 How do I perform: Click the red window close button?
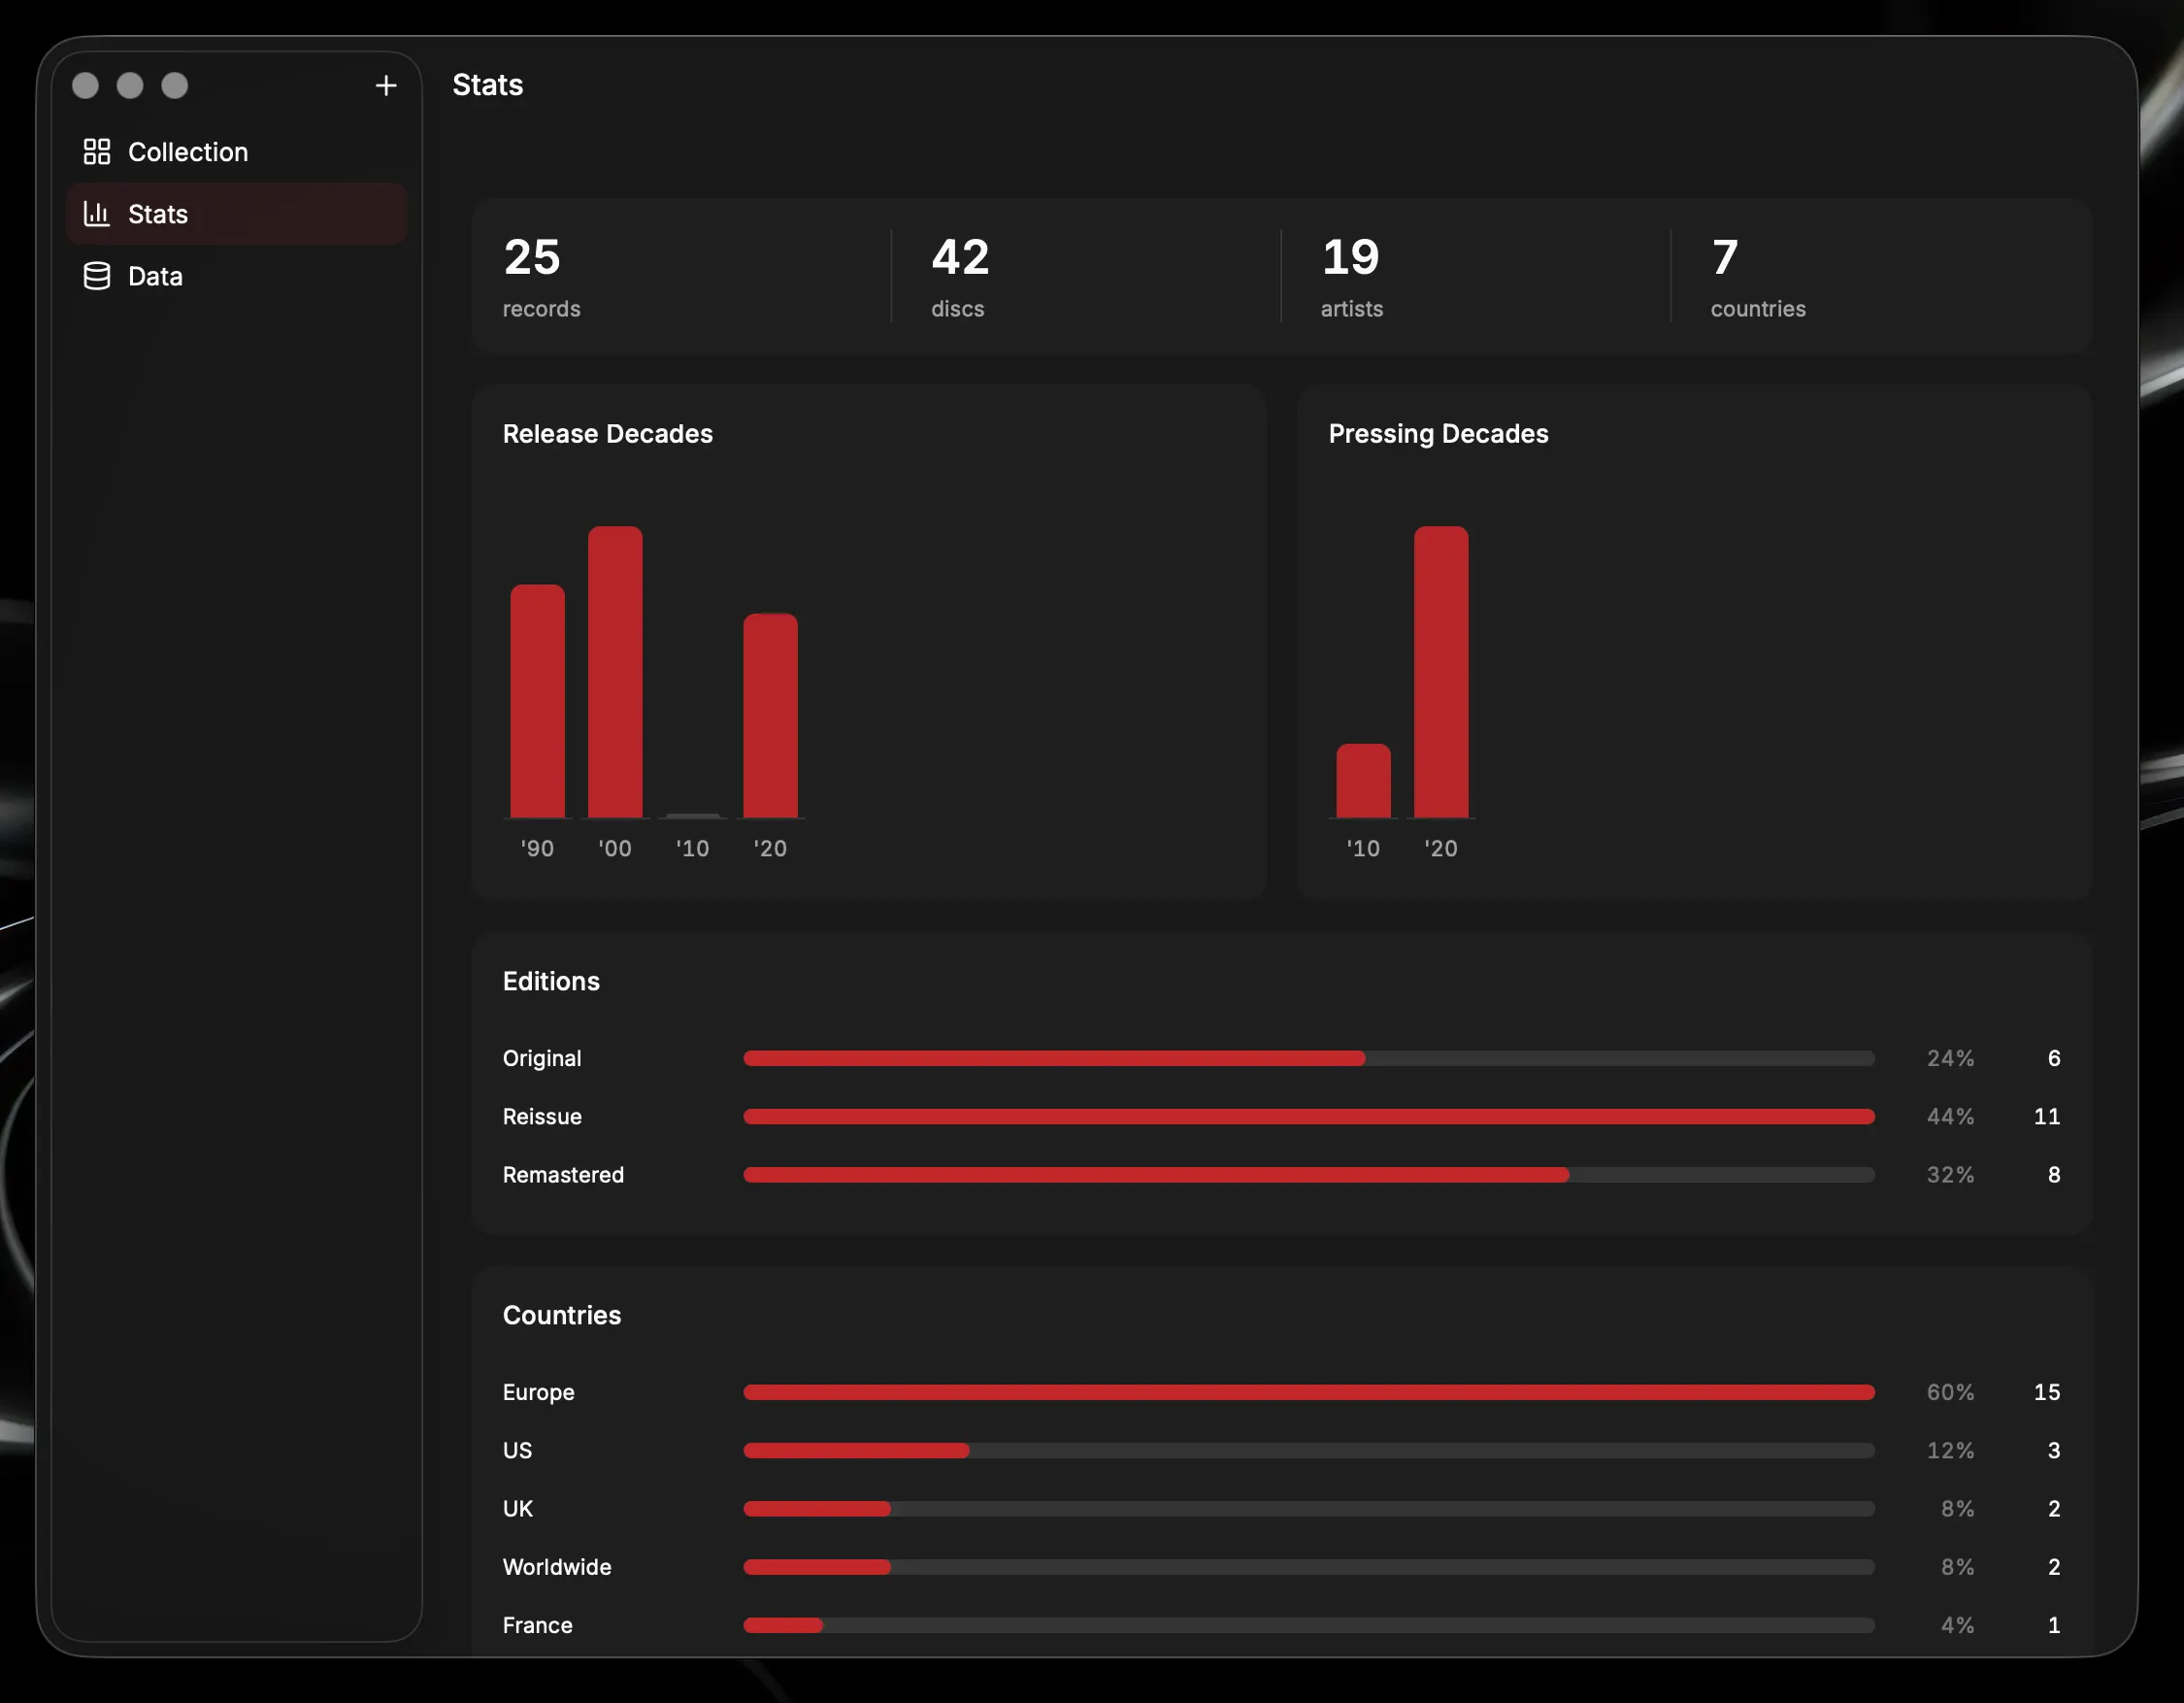click(x=86, y=86)
